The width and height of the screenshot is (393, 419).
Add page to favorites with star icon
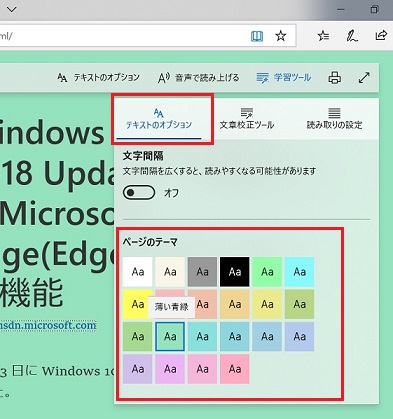281,36
